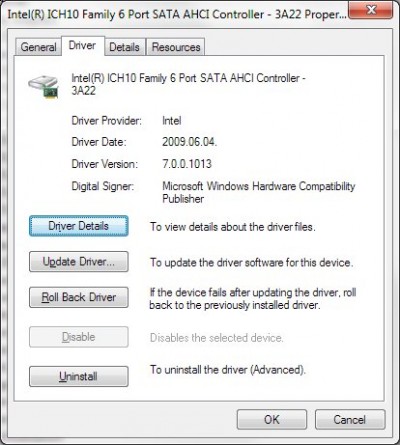The width and height of the screenshot is (400, 445).
Task: Open the Details tab
Action: coord(124,47)
